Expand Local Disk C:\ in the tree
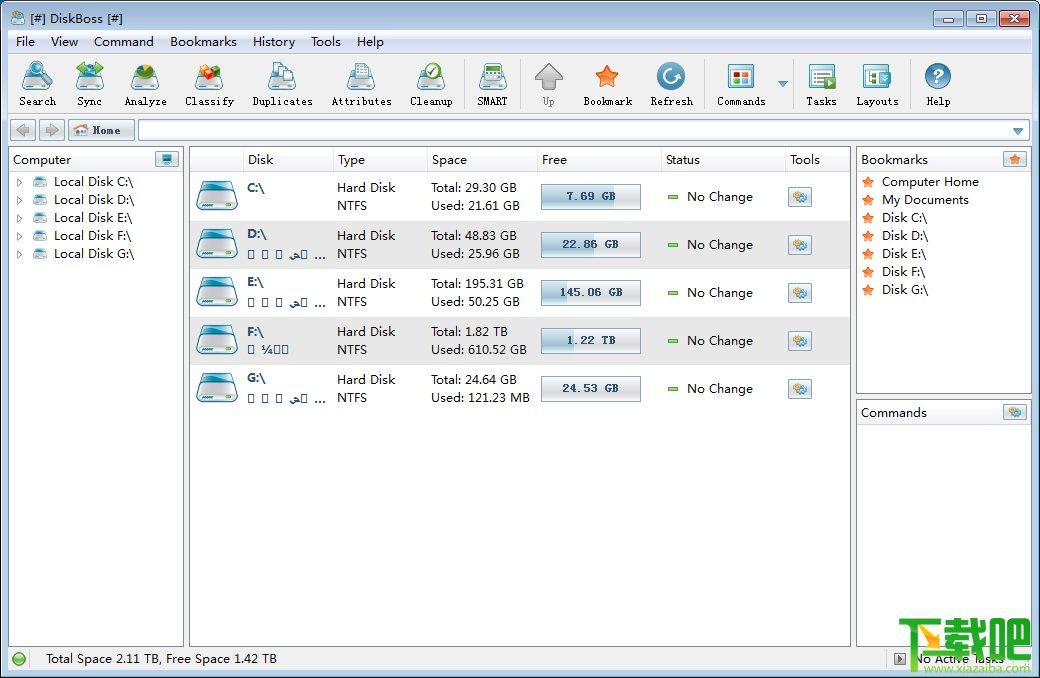 pos(20,182)
